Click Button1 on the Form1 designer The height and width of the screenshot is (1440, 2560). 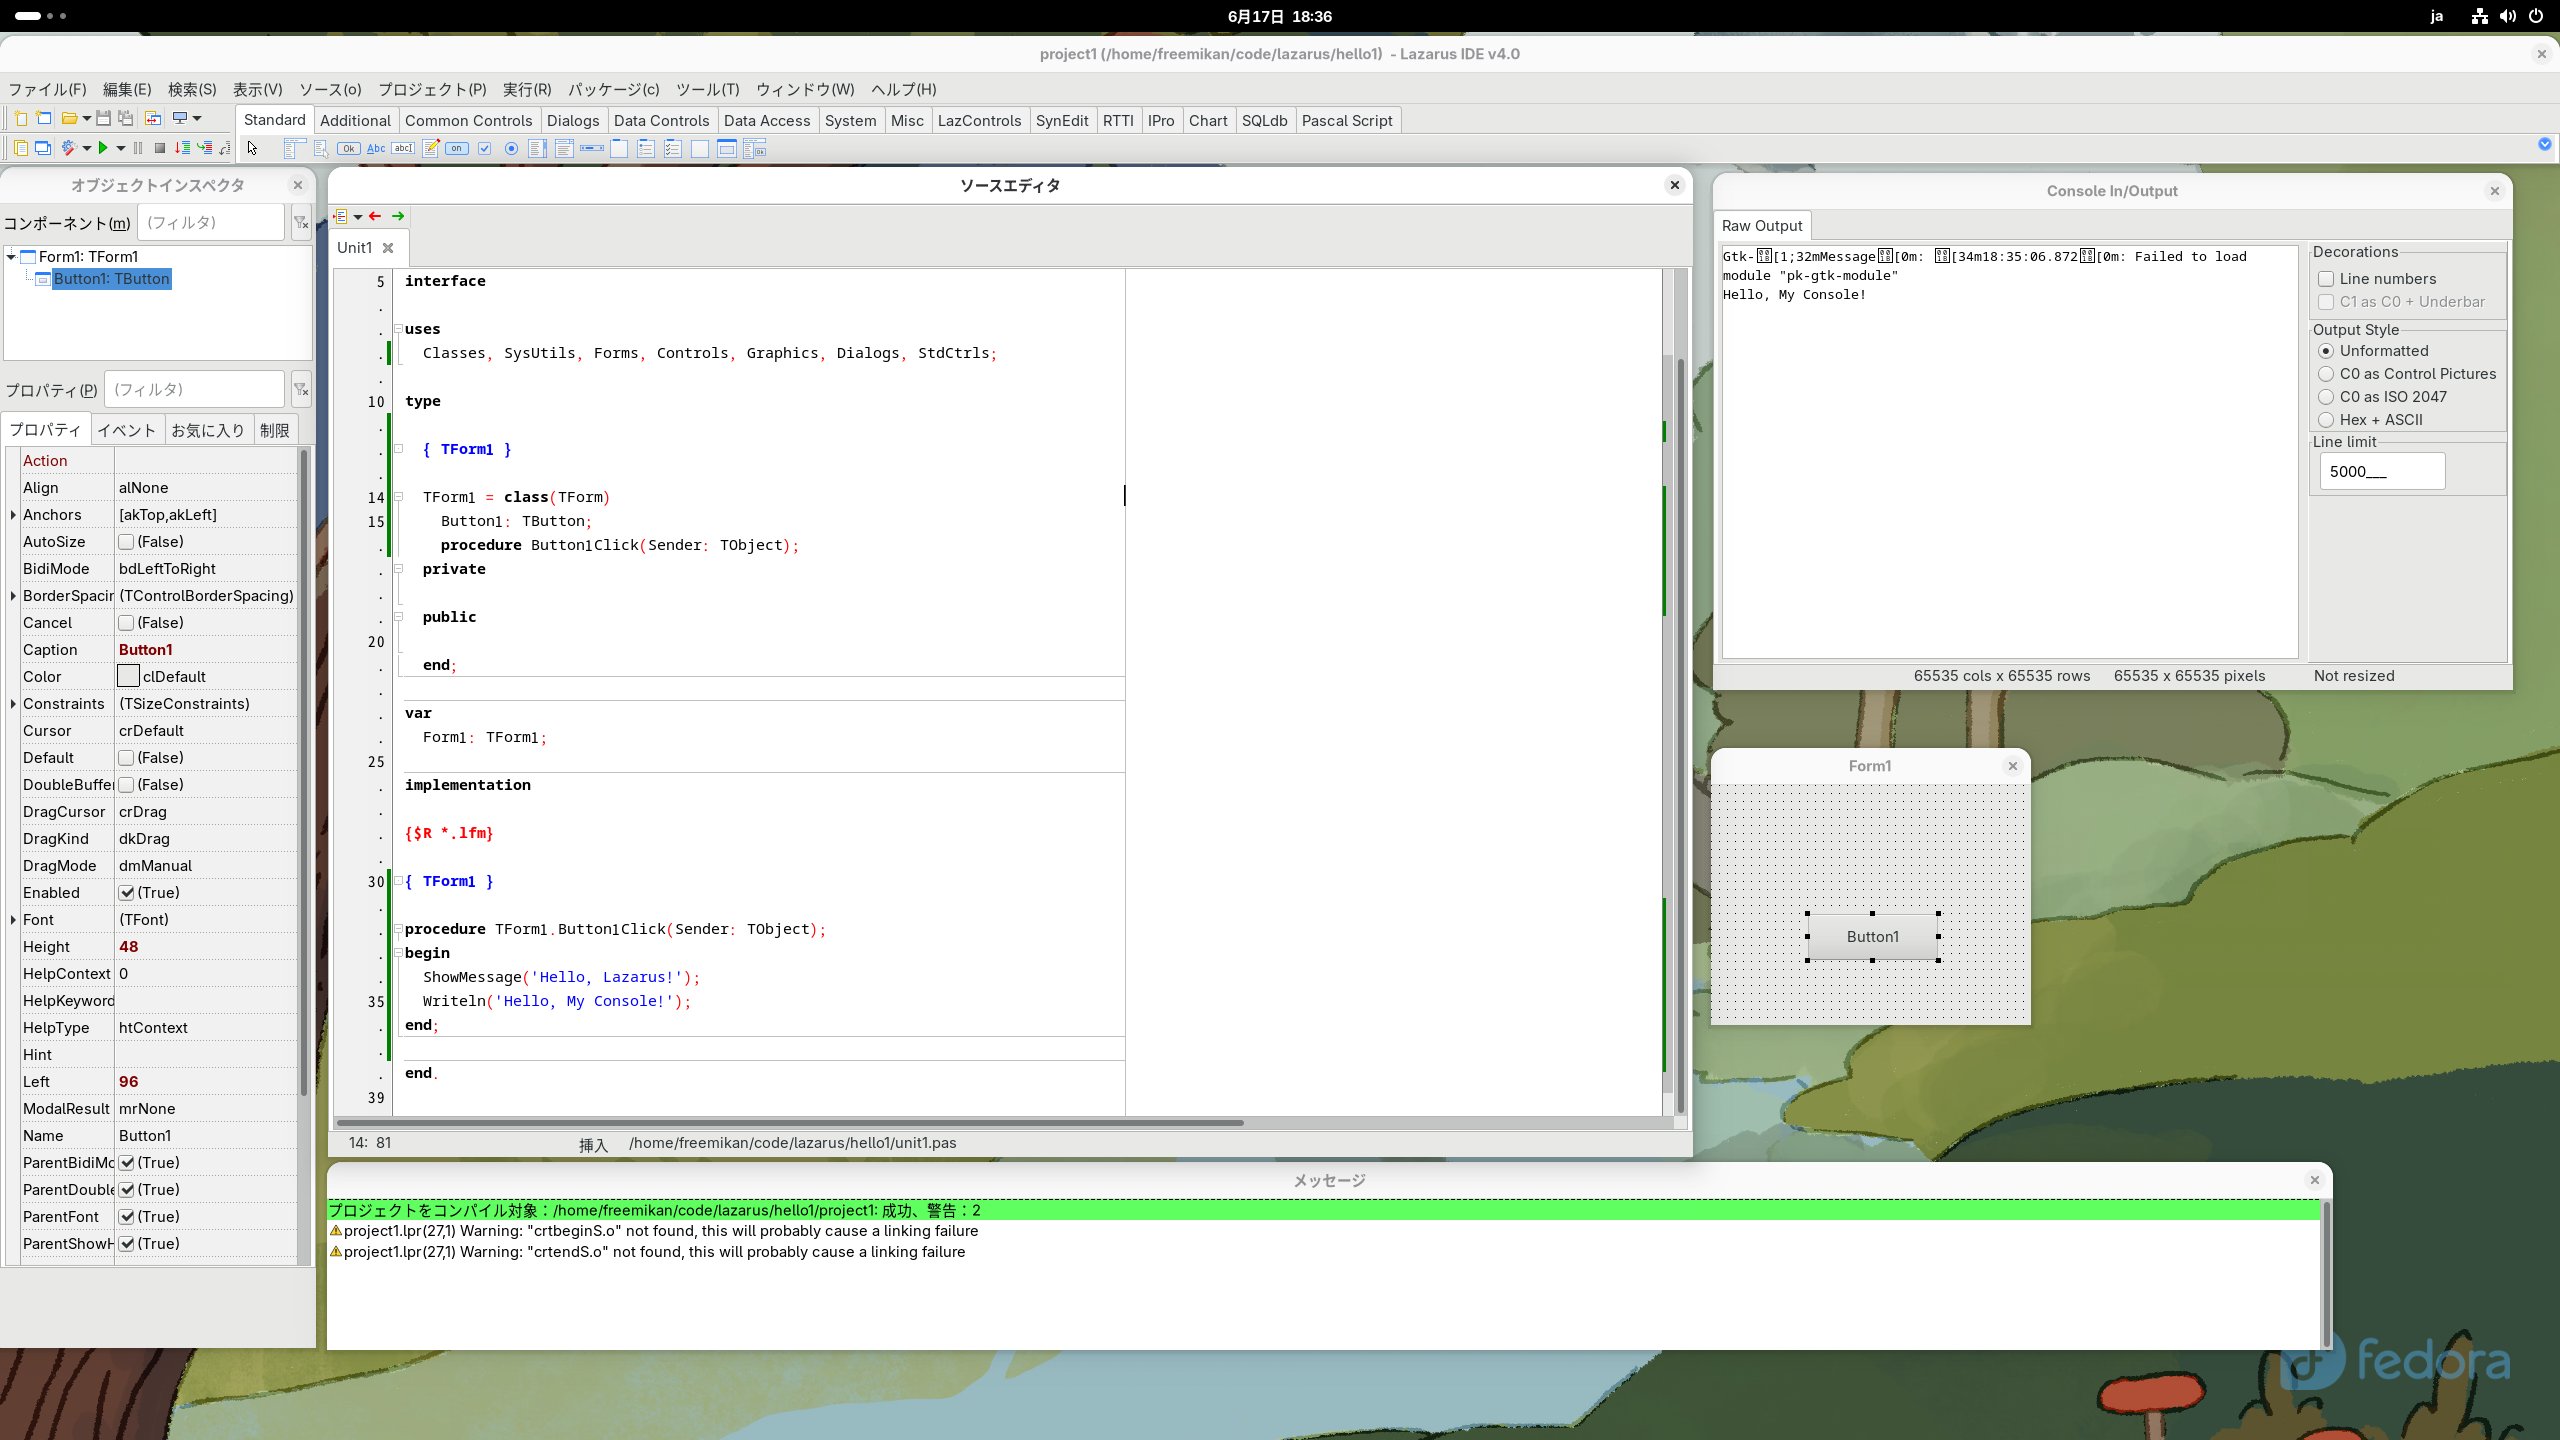(1872, 937)
